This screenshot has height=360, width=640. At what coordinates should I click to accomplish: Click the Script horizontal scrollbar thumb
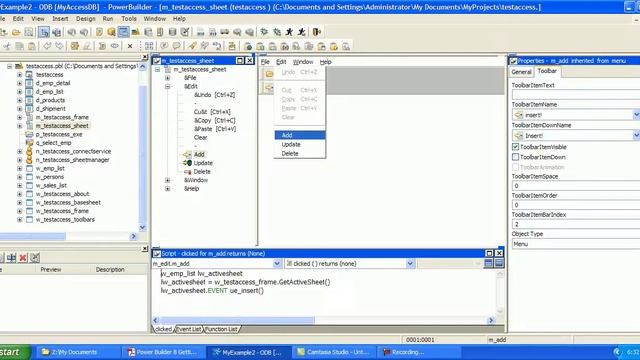[x=238, y=320]
